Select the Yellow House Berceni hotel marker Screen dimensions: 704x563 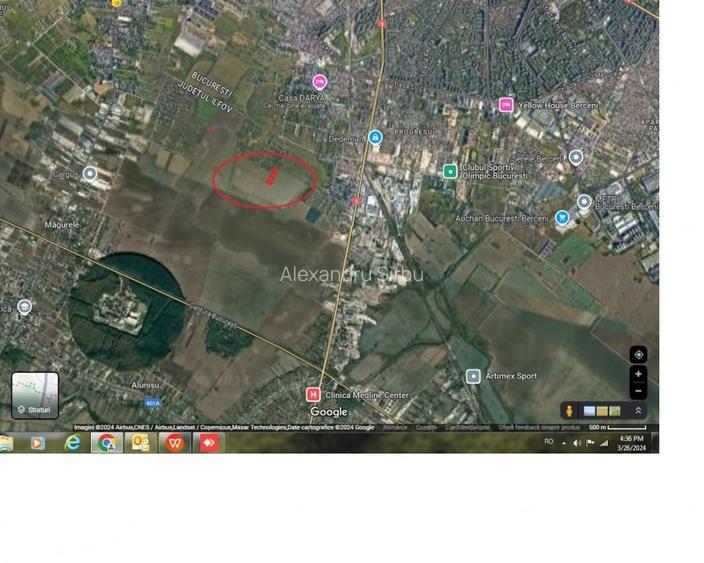506,105
